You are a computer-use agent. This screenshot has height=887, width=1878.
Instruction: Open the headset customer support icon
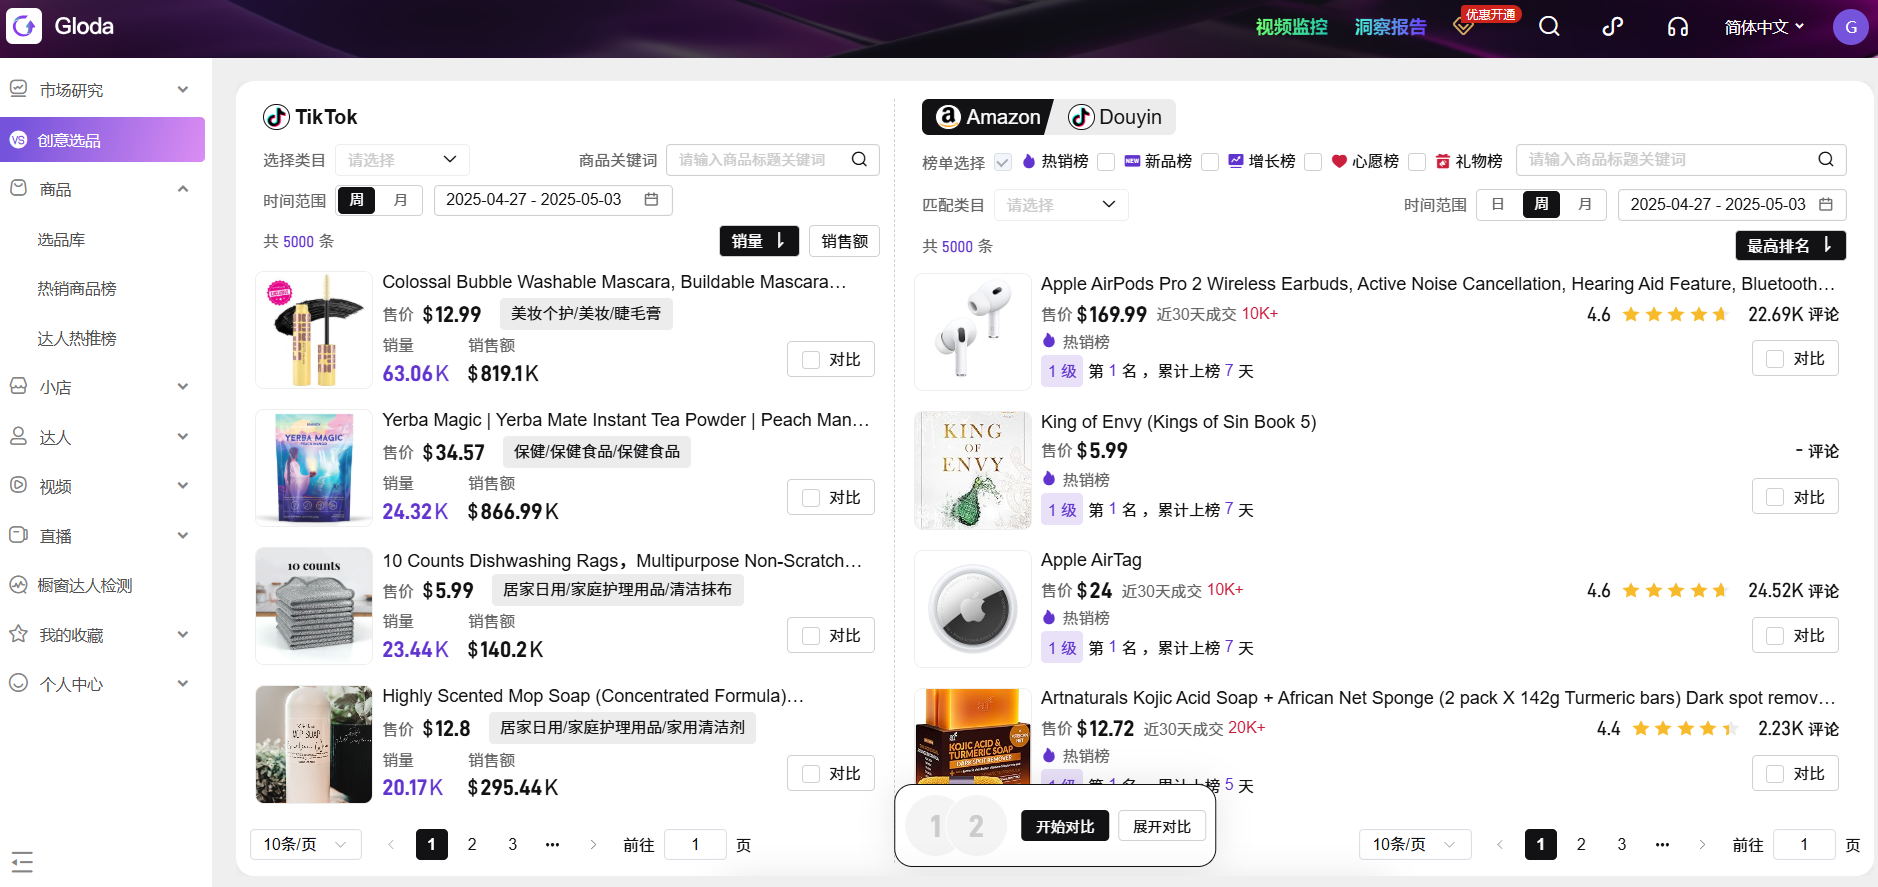(1678, 27)
